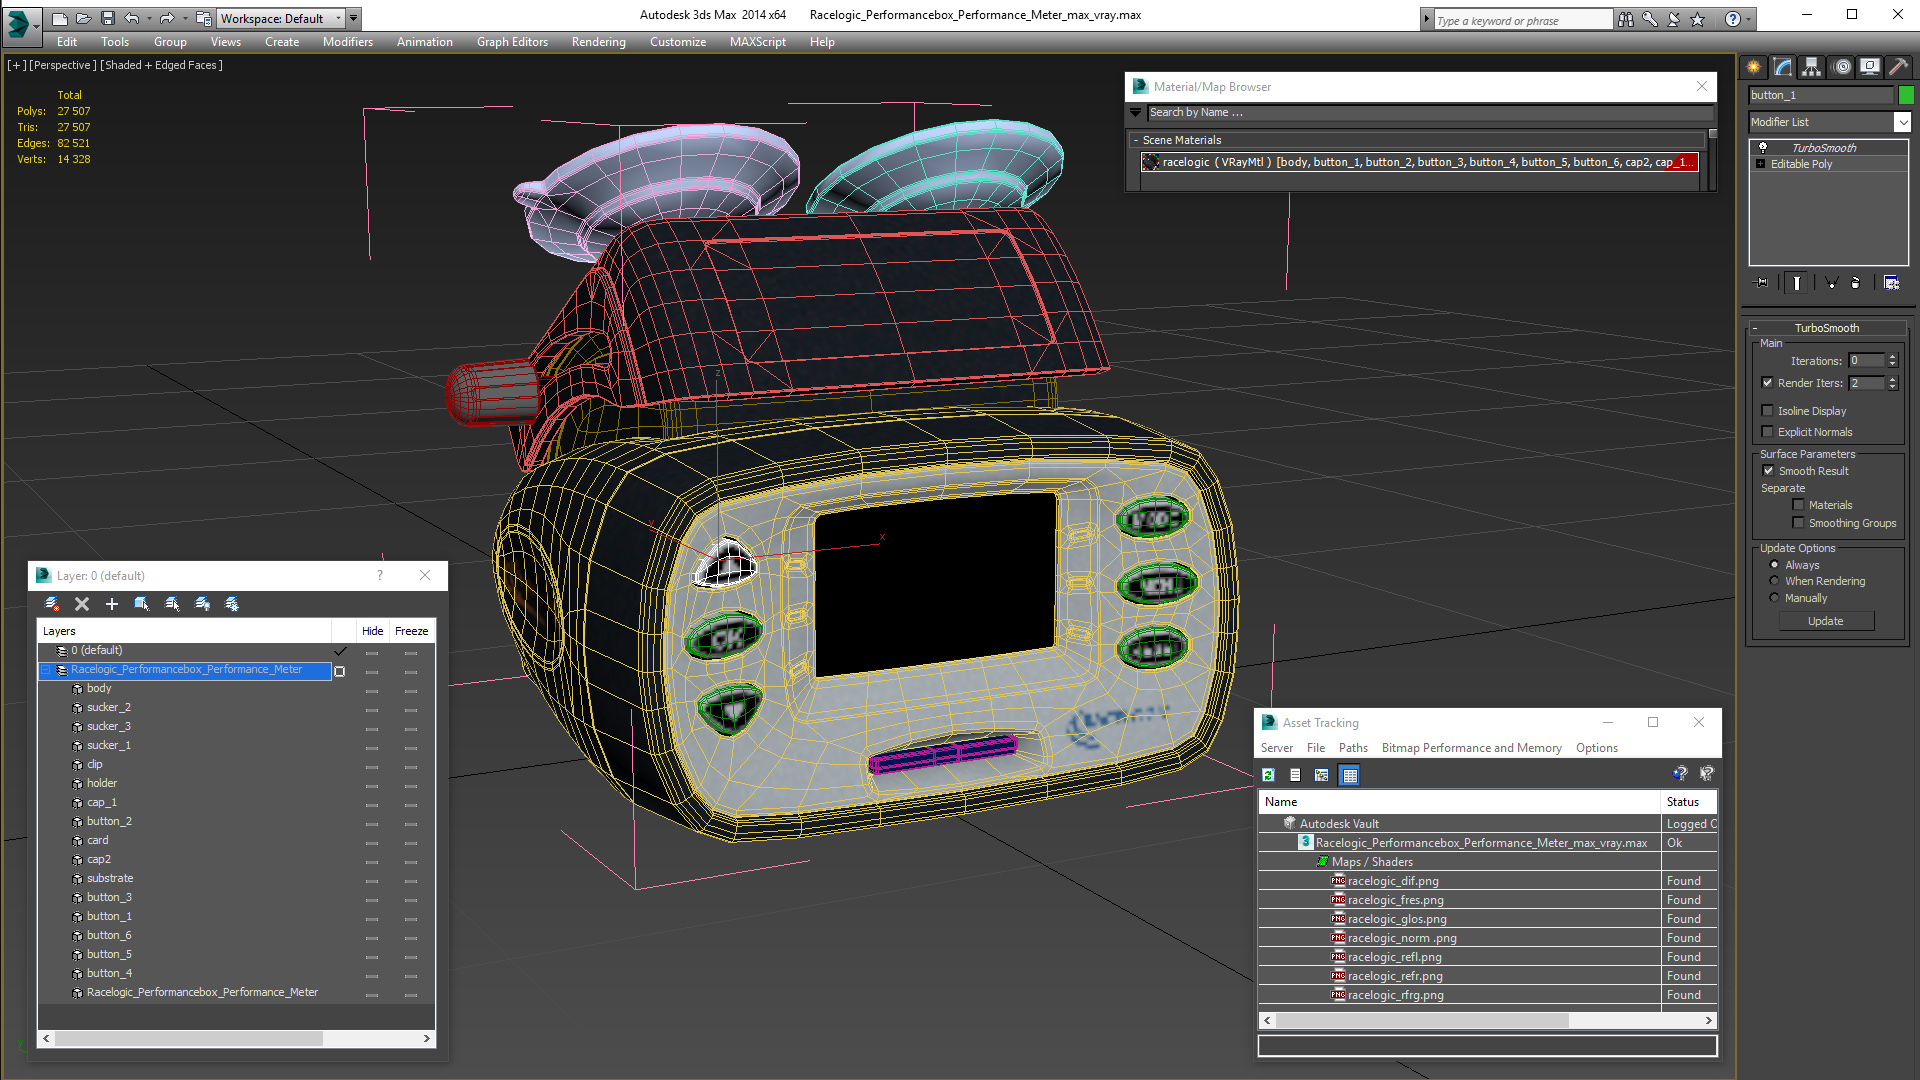The height and width of the screenshot is (1080, 1920).
Task: Click Open File folder icon in top toolbar
Action: [84, 18]
